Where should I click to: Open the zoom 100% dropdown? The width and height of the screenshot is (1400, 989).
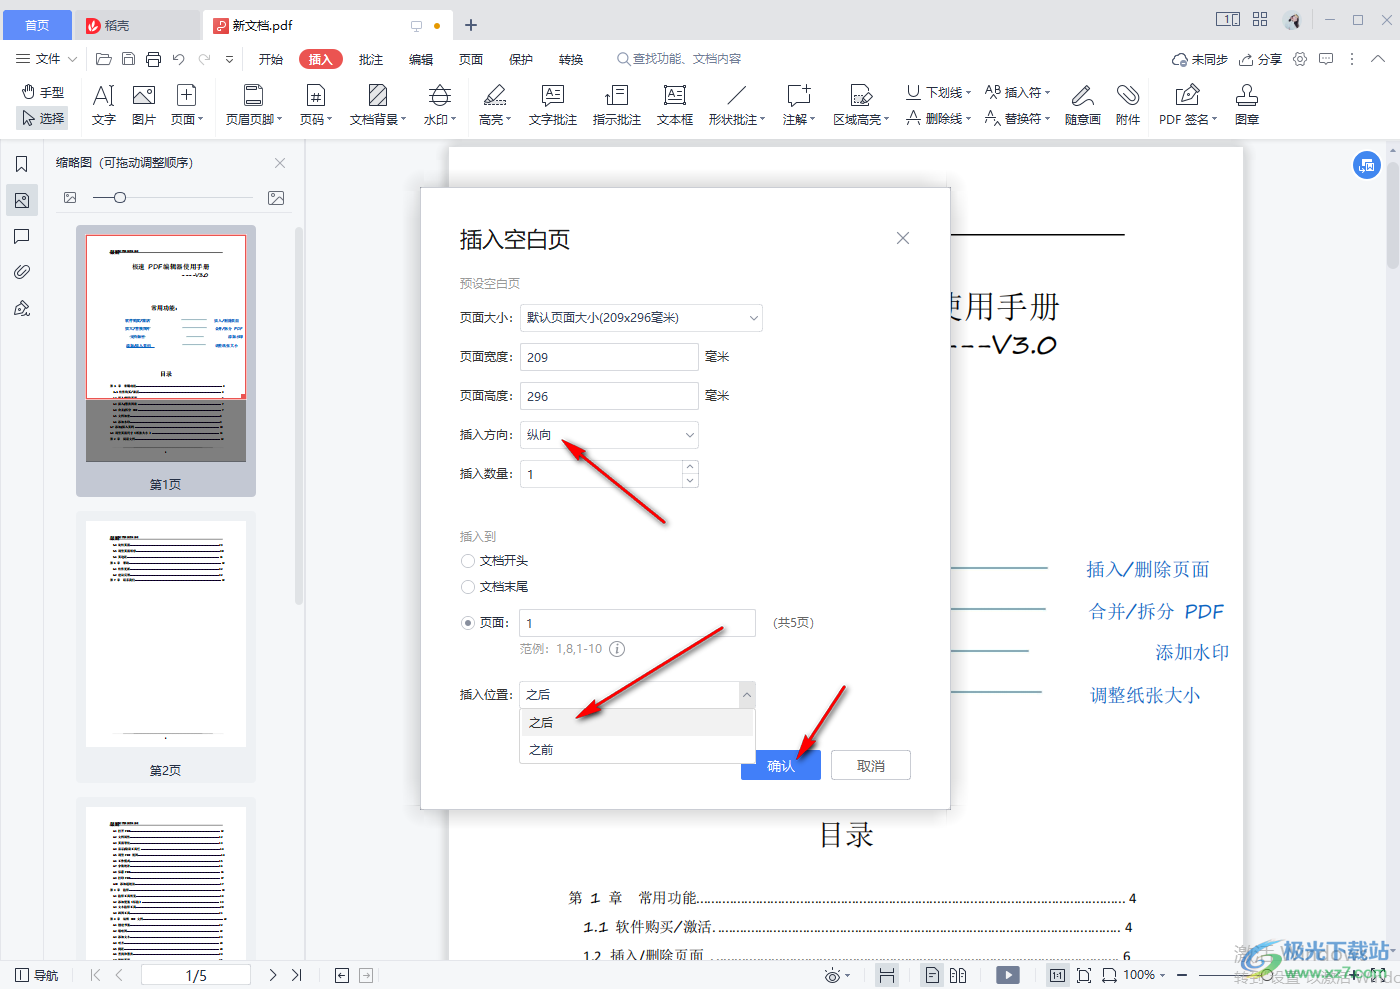coord(1144,975)
